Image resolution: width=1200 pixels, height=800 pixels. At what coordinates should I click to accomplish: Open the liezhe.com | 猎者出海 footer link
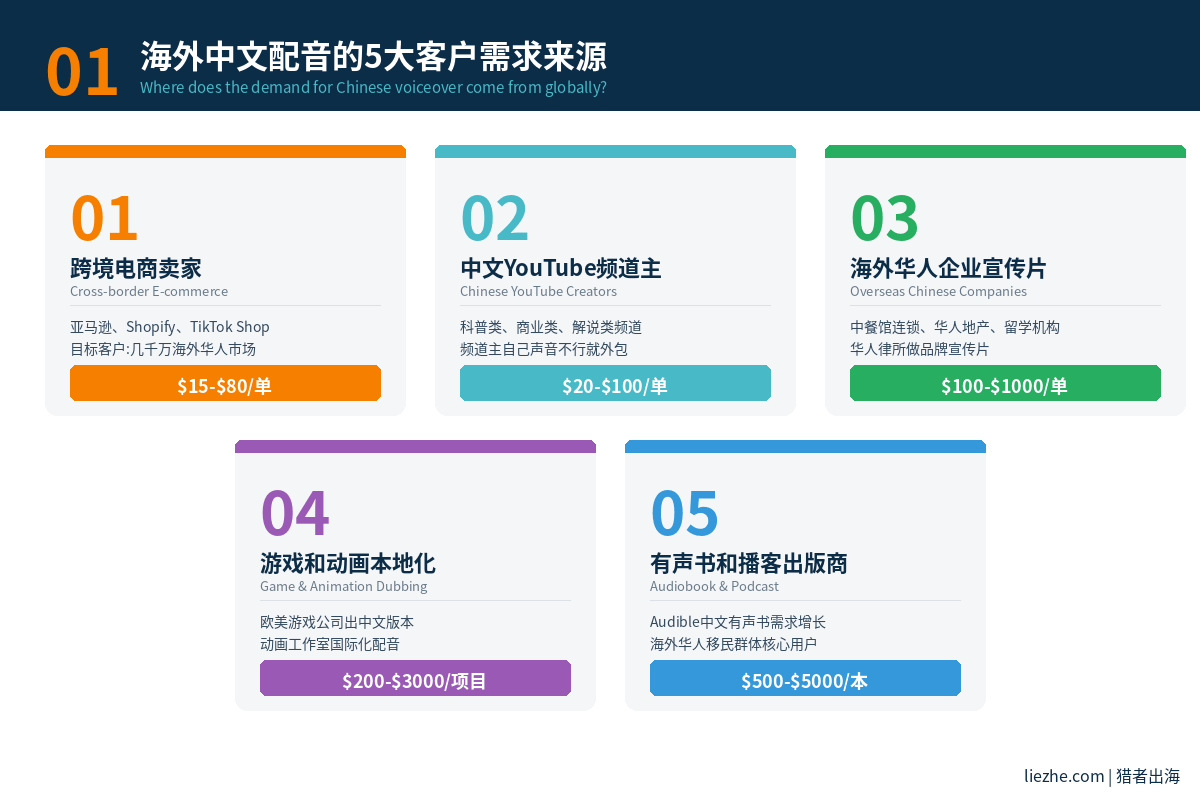[x=1102, y=776]
